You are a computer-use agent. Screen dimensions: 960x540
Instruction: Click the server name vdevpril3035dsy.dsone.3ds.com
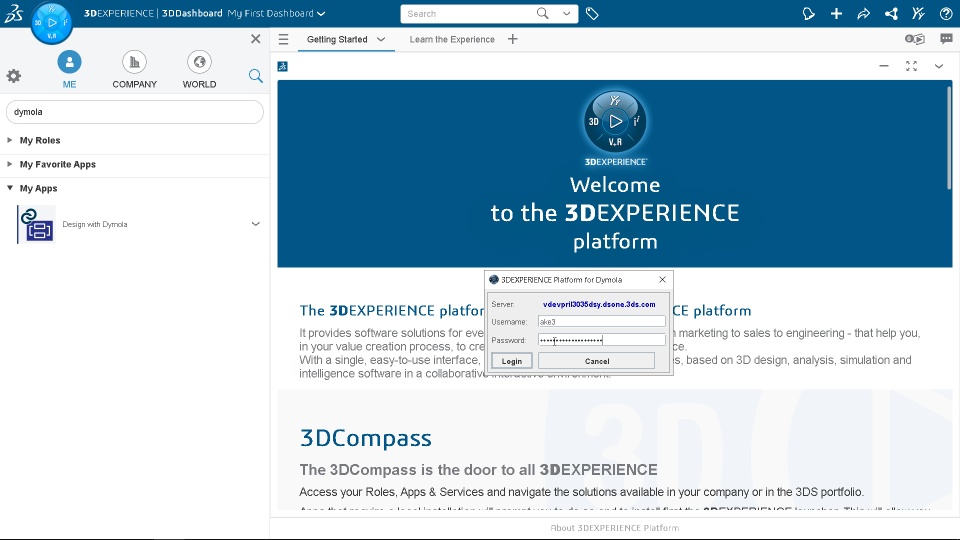(599, 304)
